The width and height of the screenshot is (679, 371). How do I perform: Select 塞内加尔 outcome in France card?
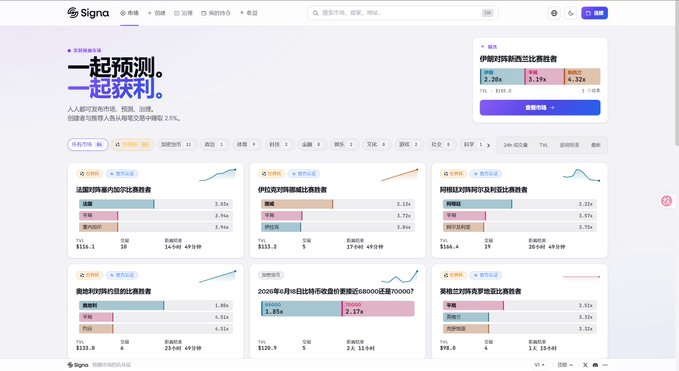pos(155,227)
